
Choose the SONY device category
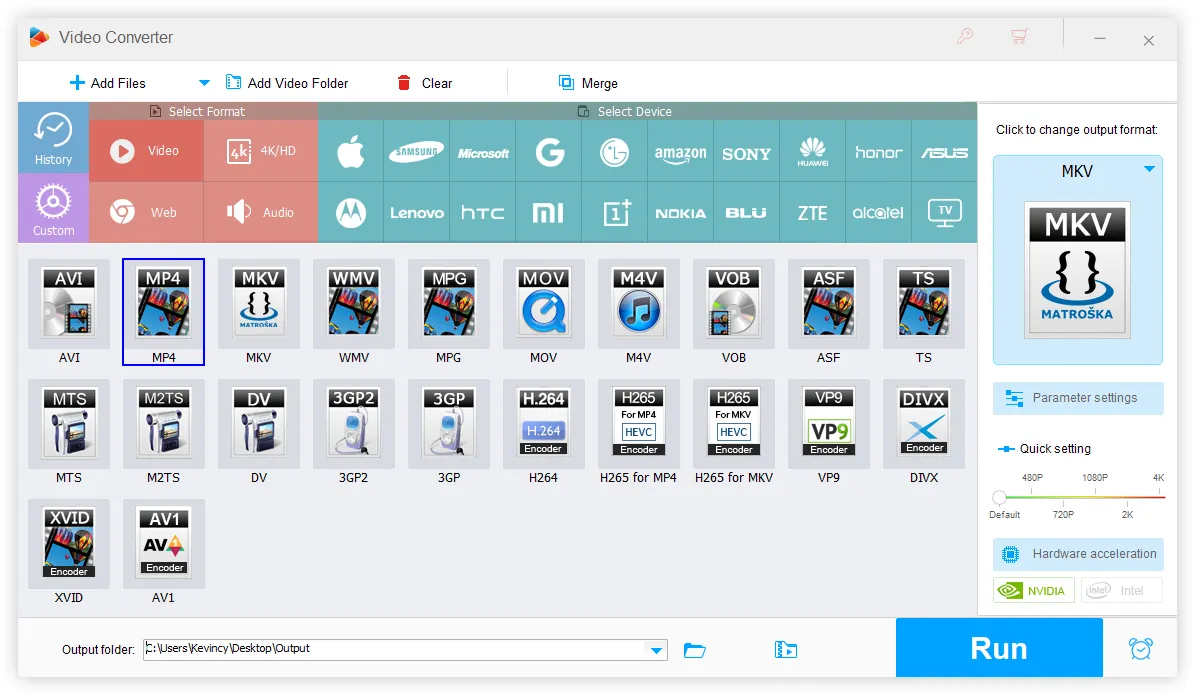[x=746, y=152]
